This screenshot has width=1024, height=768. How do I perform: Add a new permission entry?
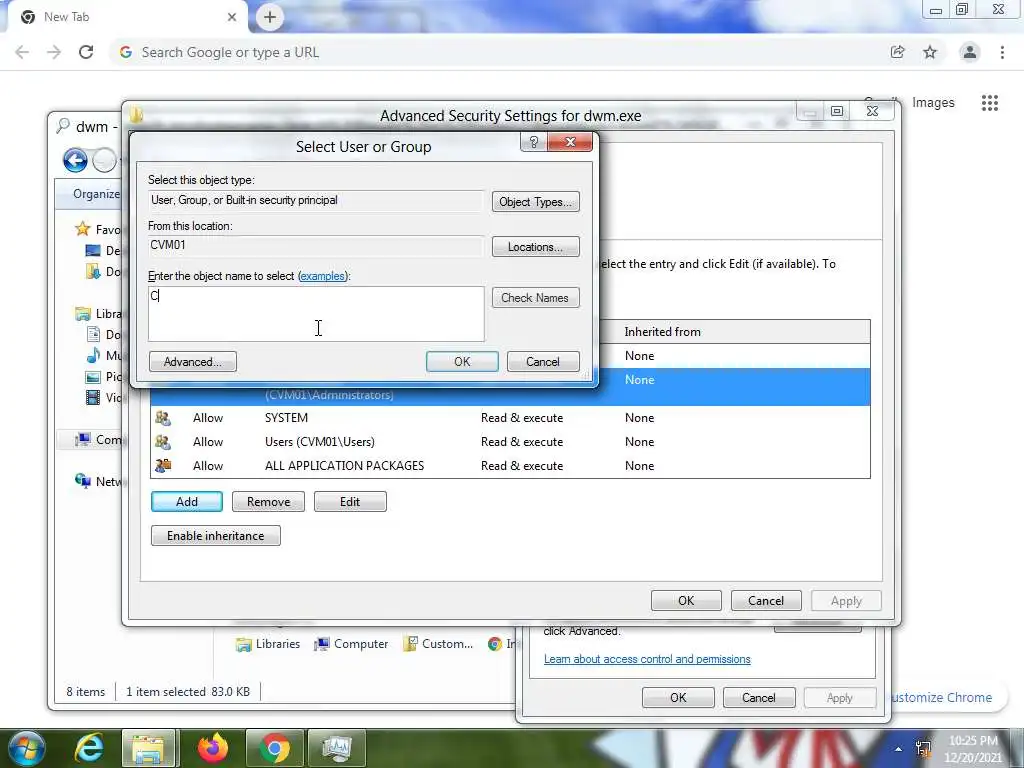click(187, 502)
